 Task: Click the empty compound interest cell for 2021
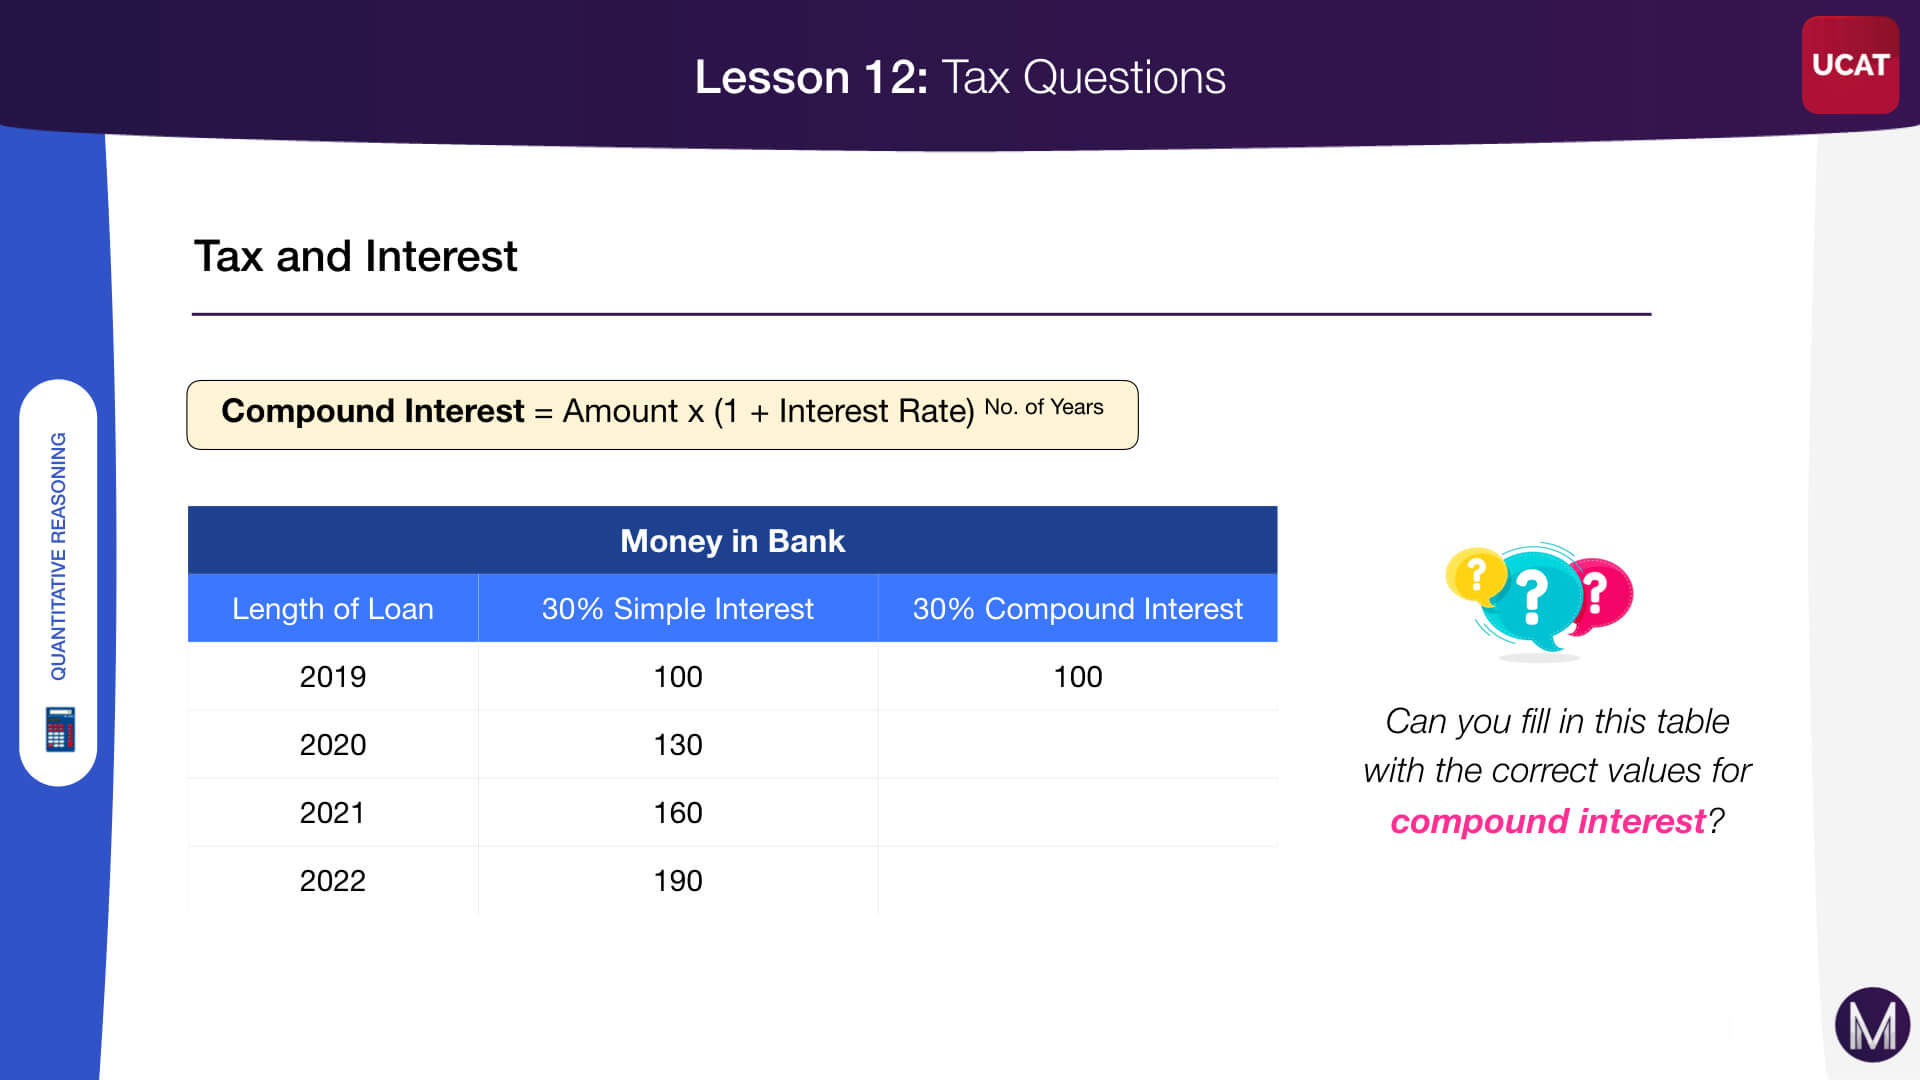(1077, 812)
